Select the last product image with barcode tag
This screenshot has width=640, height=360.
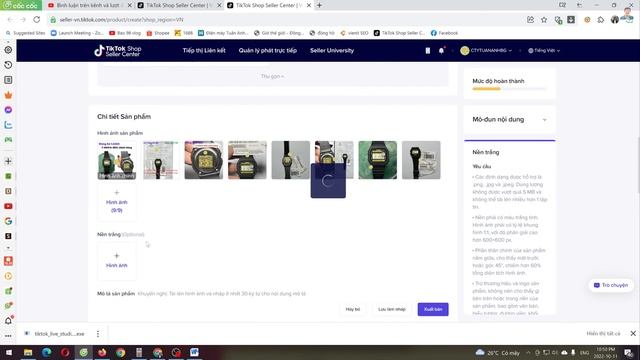[421, 160]
